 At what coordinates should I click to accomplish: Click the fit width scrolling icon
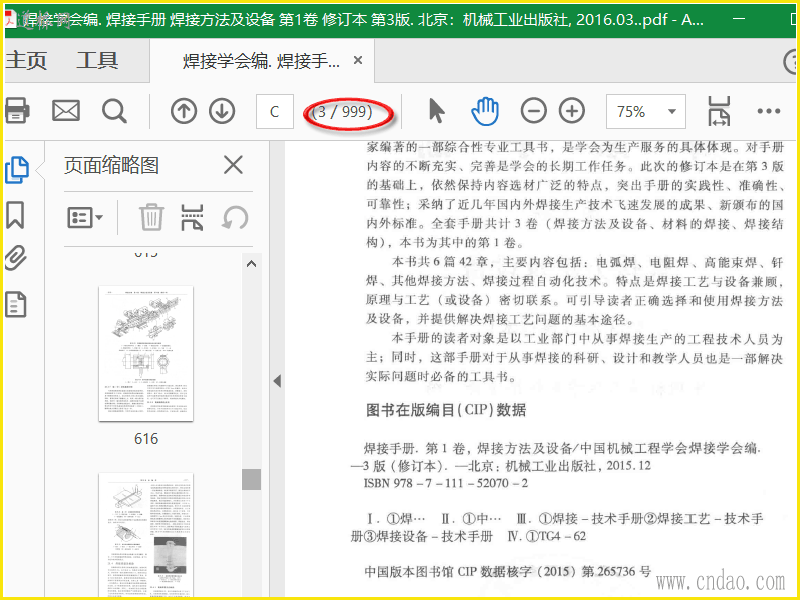pyautogui.click(x=719, y=111)
